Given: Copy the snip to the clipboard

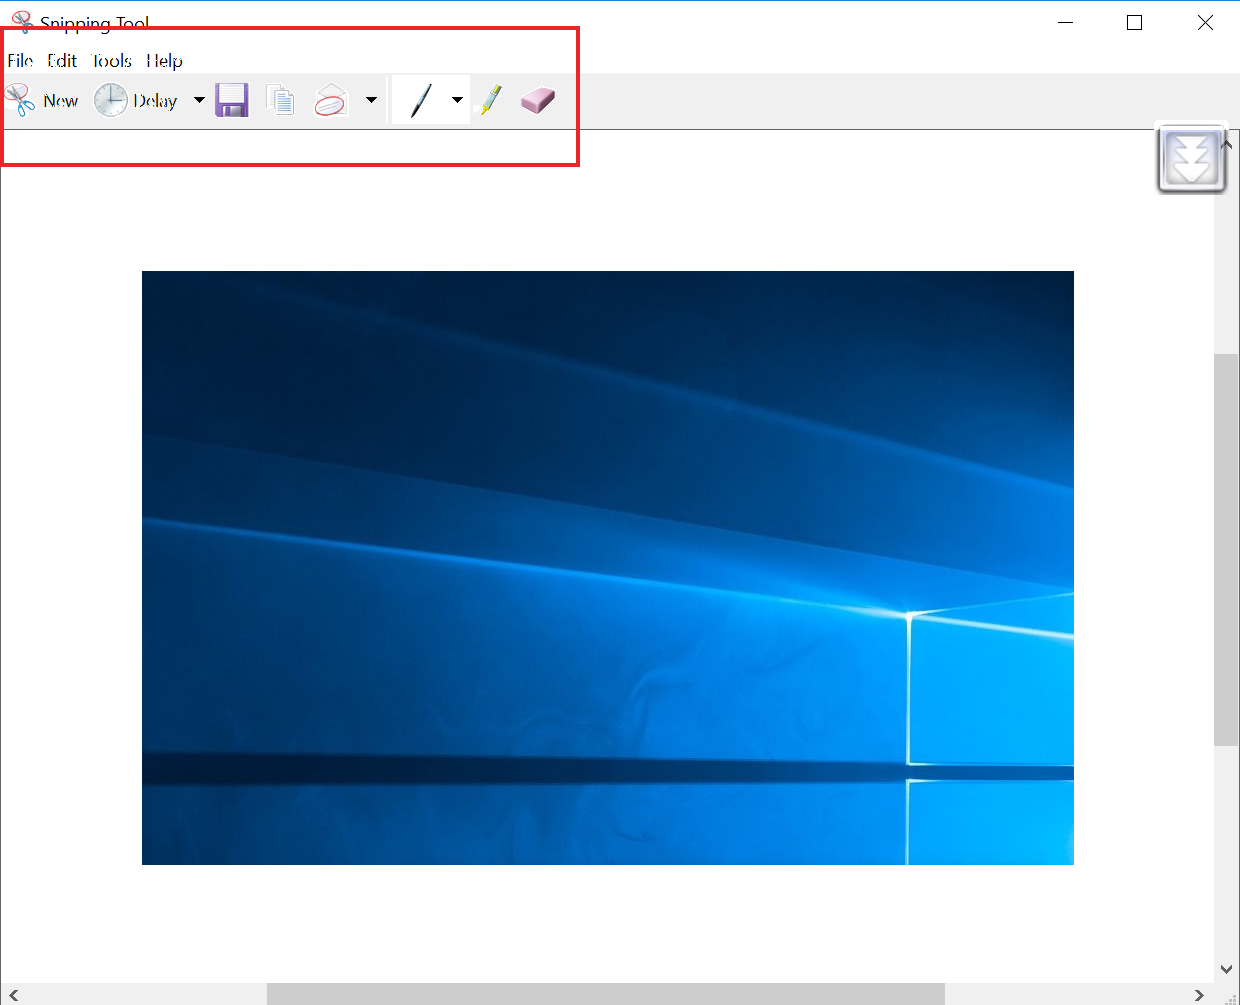Looking at the screenshot, I should tap(281, 101).
